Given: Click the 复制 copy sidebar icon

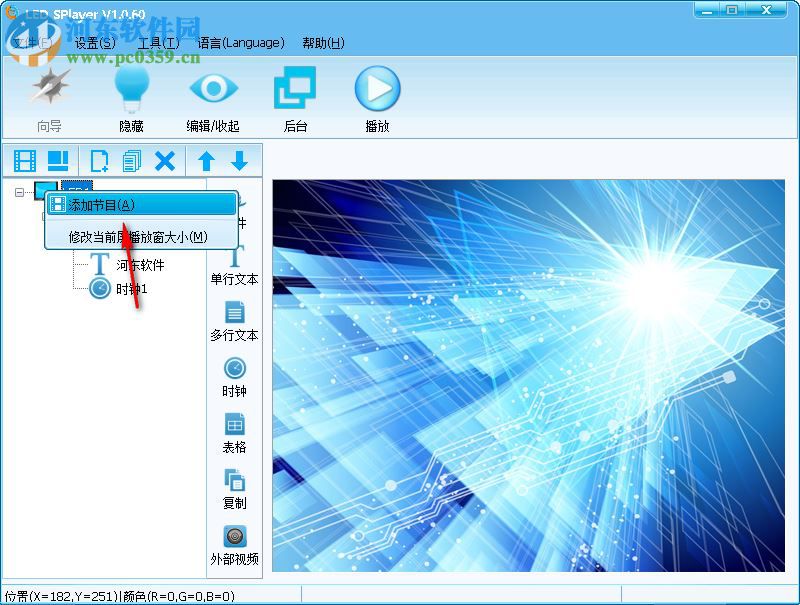Looking at the screenshot, I should [234, 488].
